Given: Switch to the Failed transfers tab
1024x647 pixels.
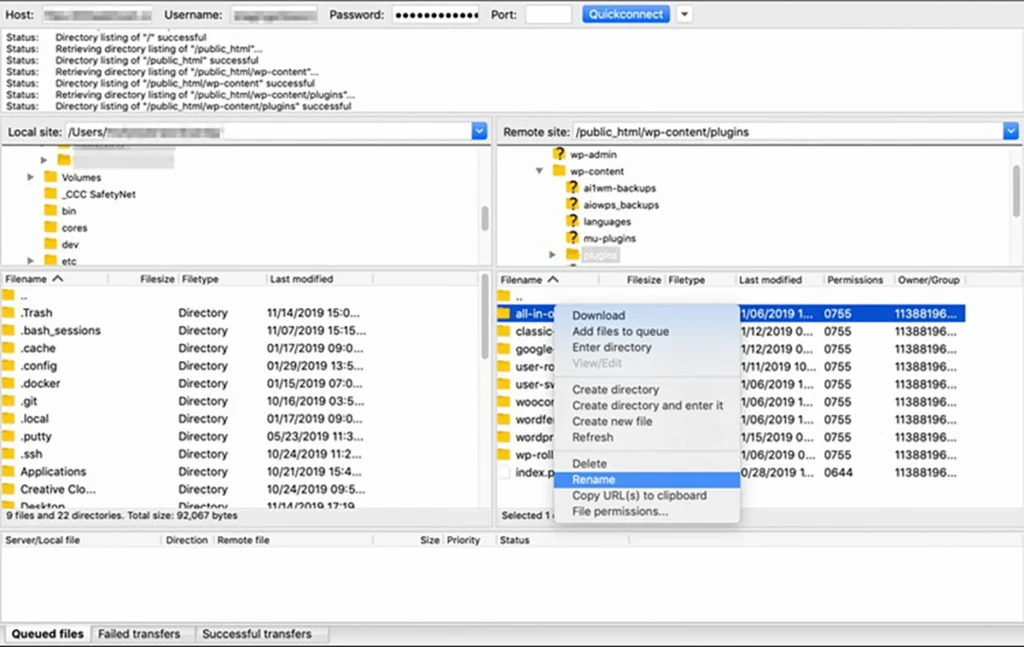Looking at the screenshot, I should [x=141, y=634].
